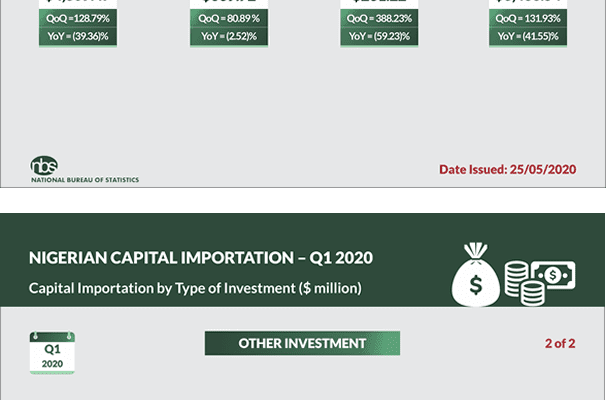Select the YoY = (2.52)% label

[229, 37]
